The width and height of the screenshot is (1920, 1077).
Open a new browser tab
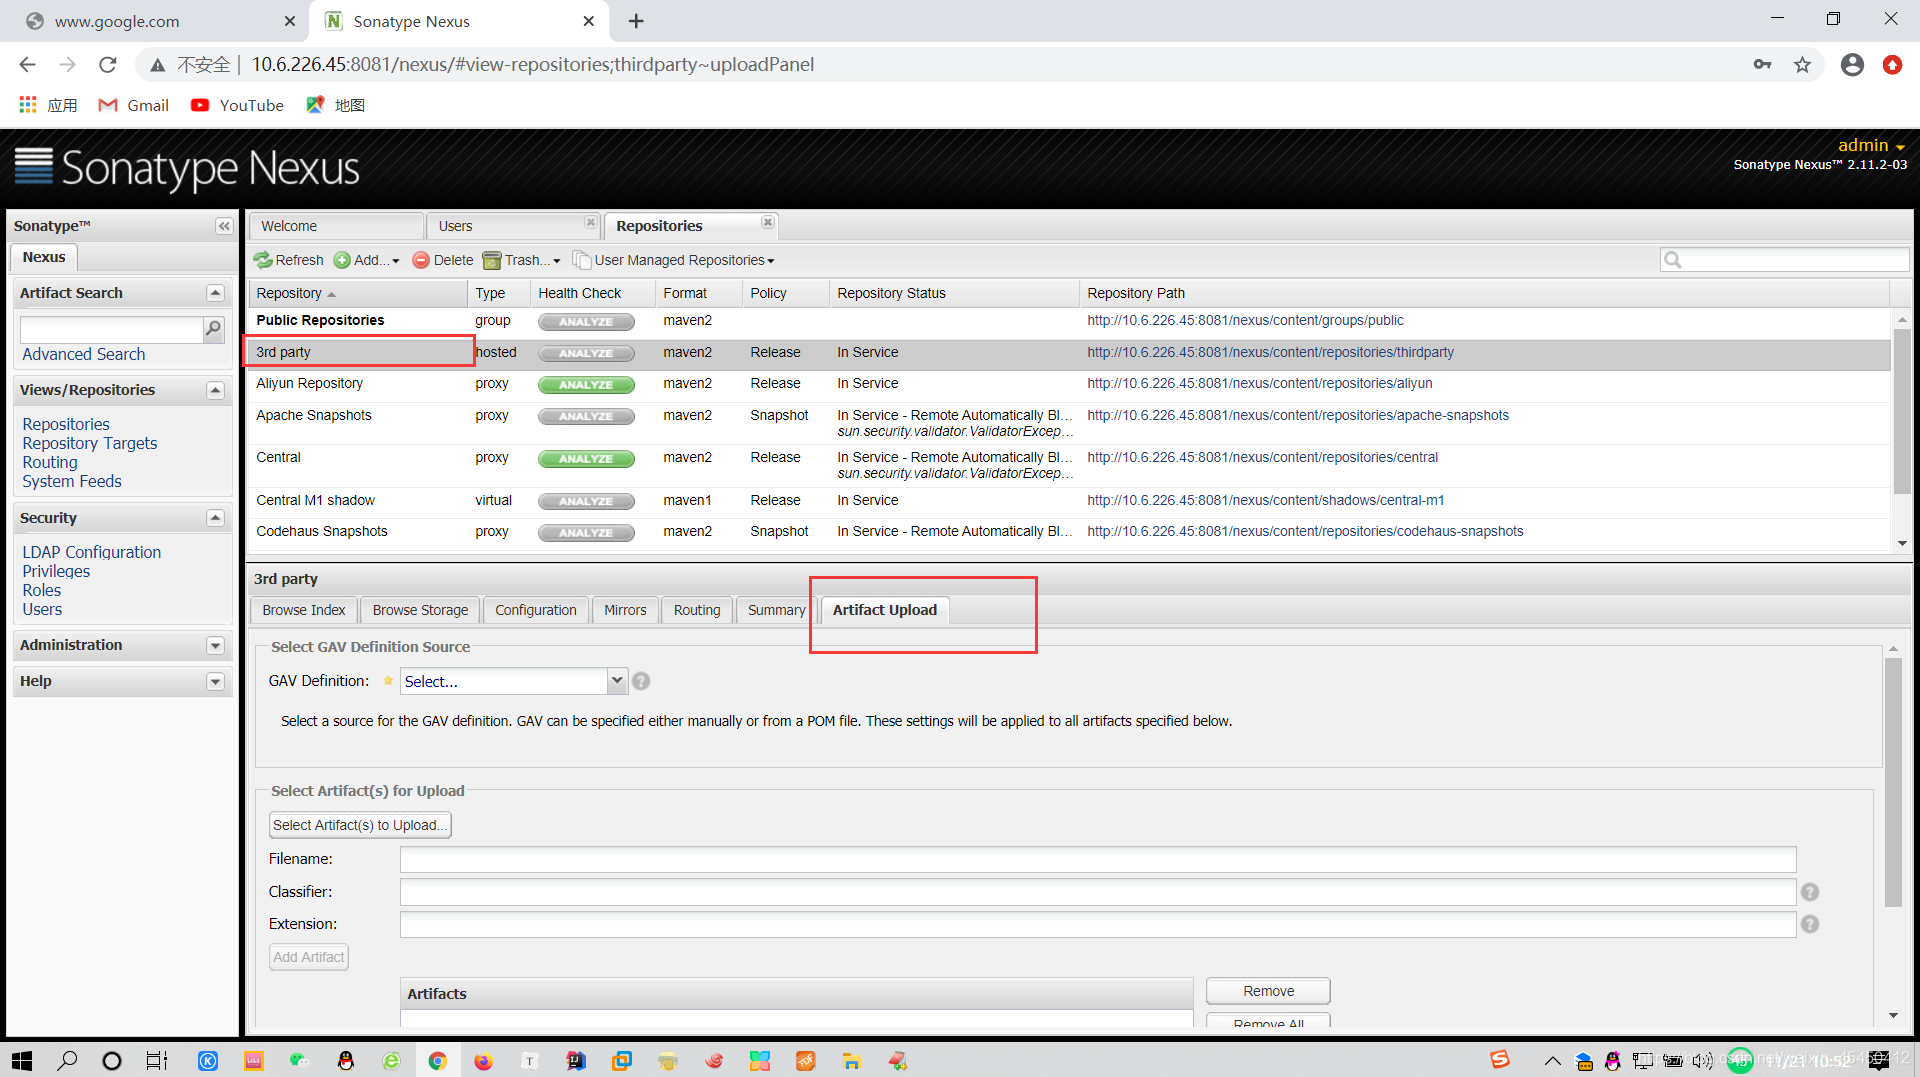pos(636,21)
